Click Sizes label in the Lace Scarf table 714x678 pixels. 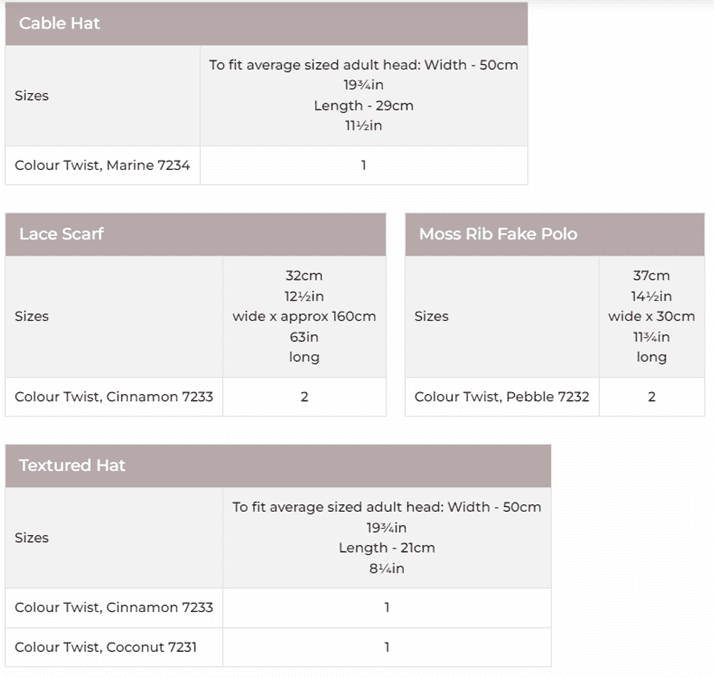(x=32, y=316)
